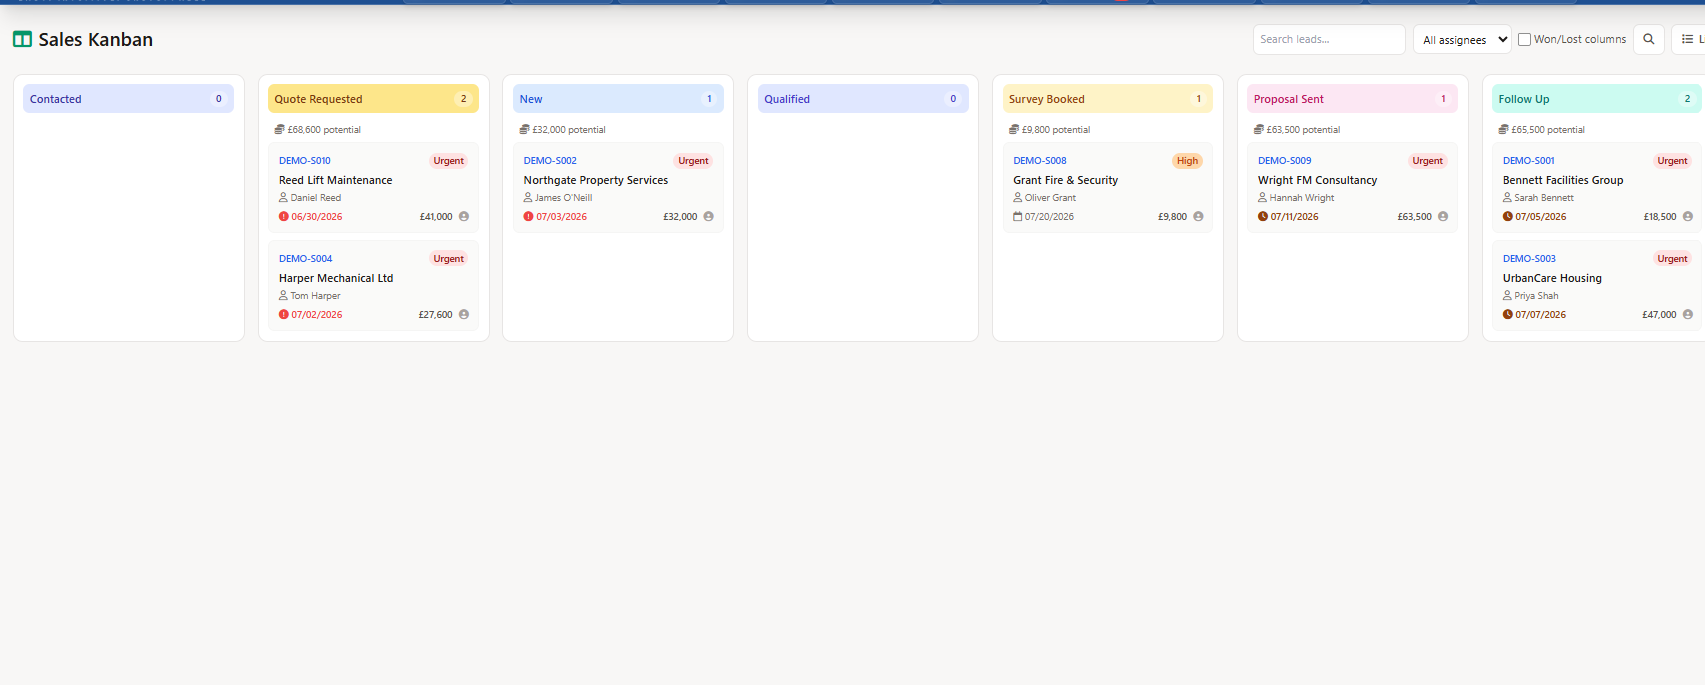The image size is (1705, 685).
Task: Select the New column header
Action: [x=618, y=99]
